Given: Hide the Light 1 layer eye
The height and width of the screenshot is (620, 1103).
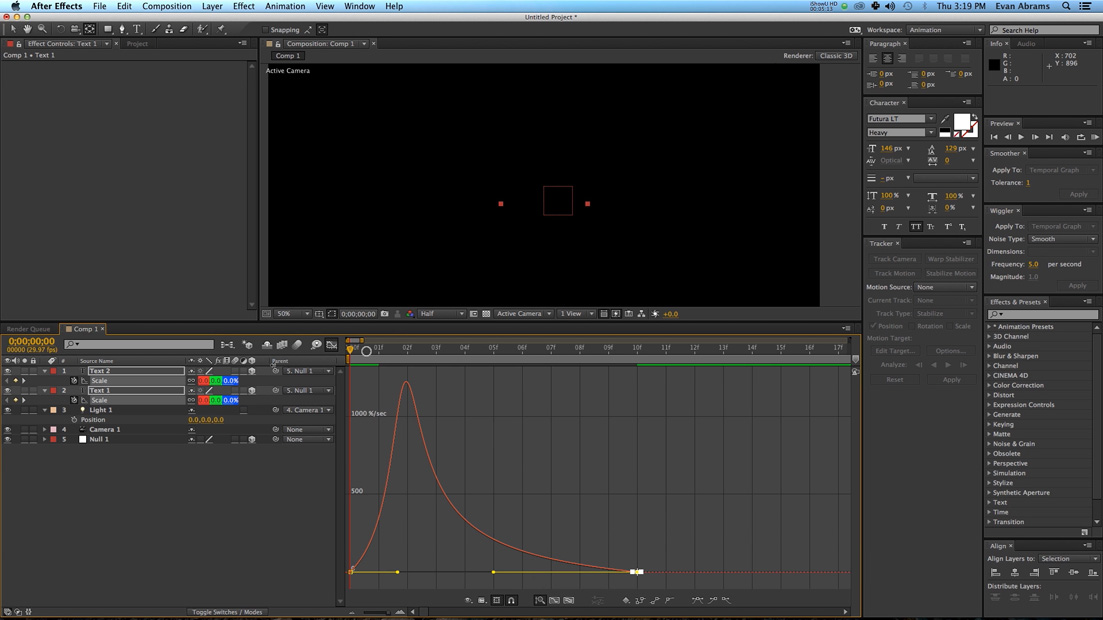Looking at the screenshot, I should pos(8,410).
